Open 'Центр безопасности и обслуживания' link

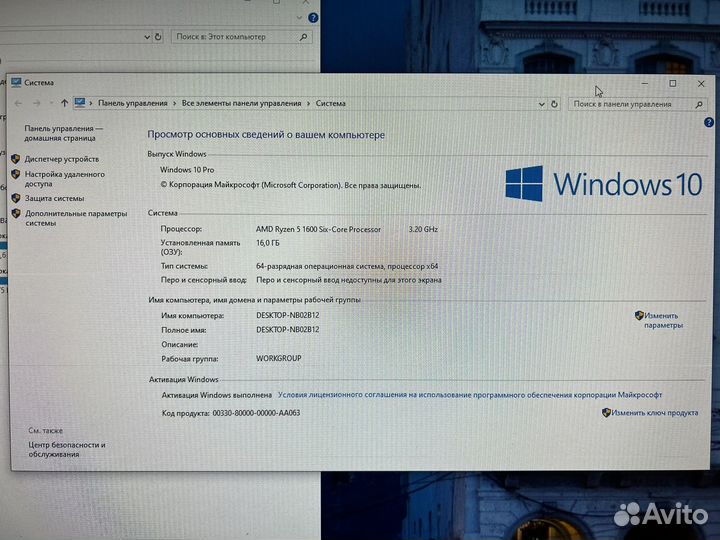[x=67, y=449]
